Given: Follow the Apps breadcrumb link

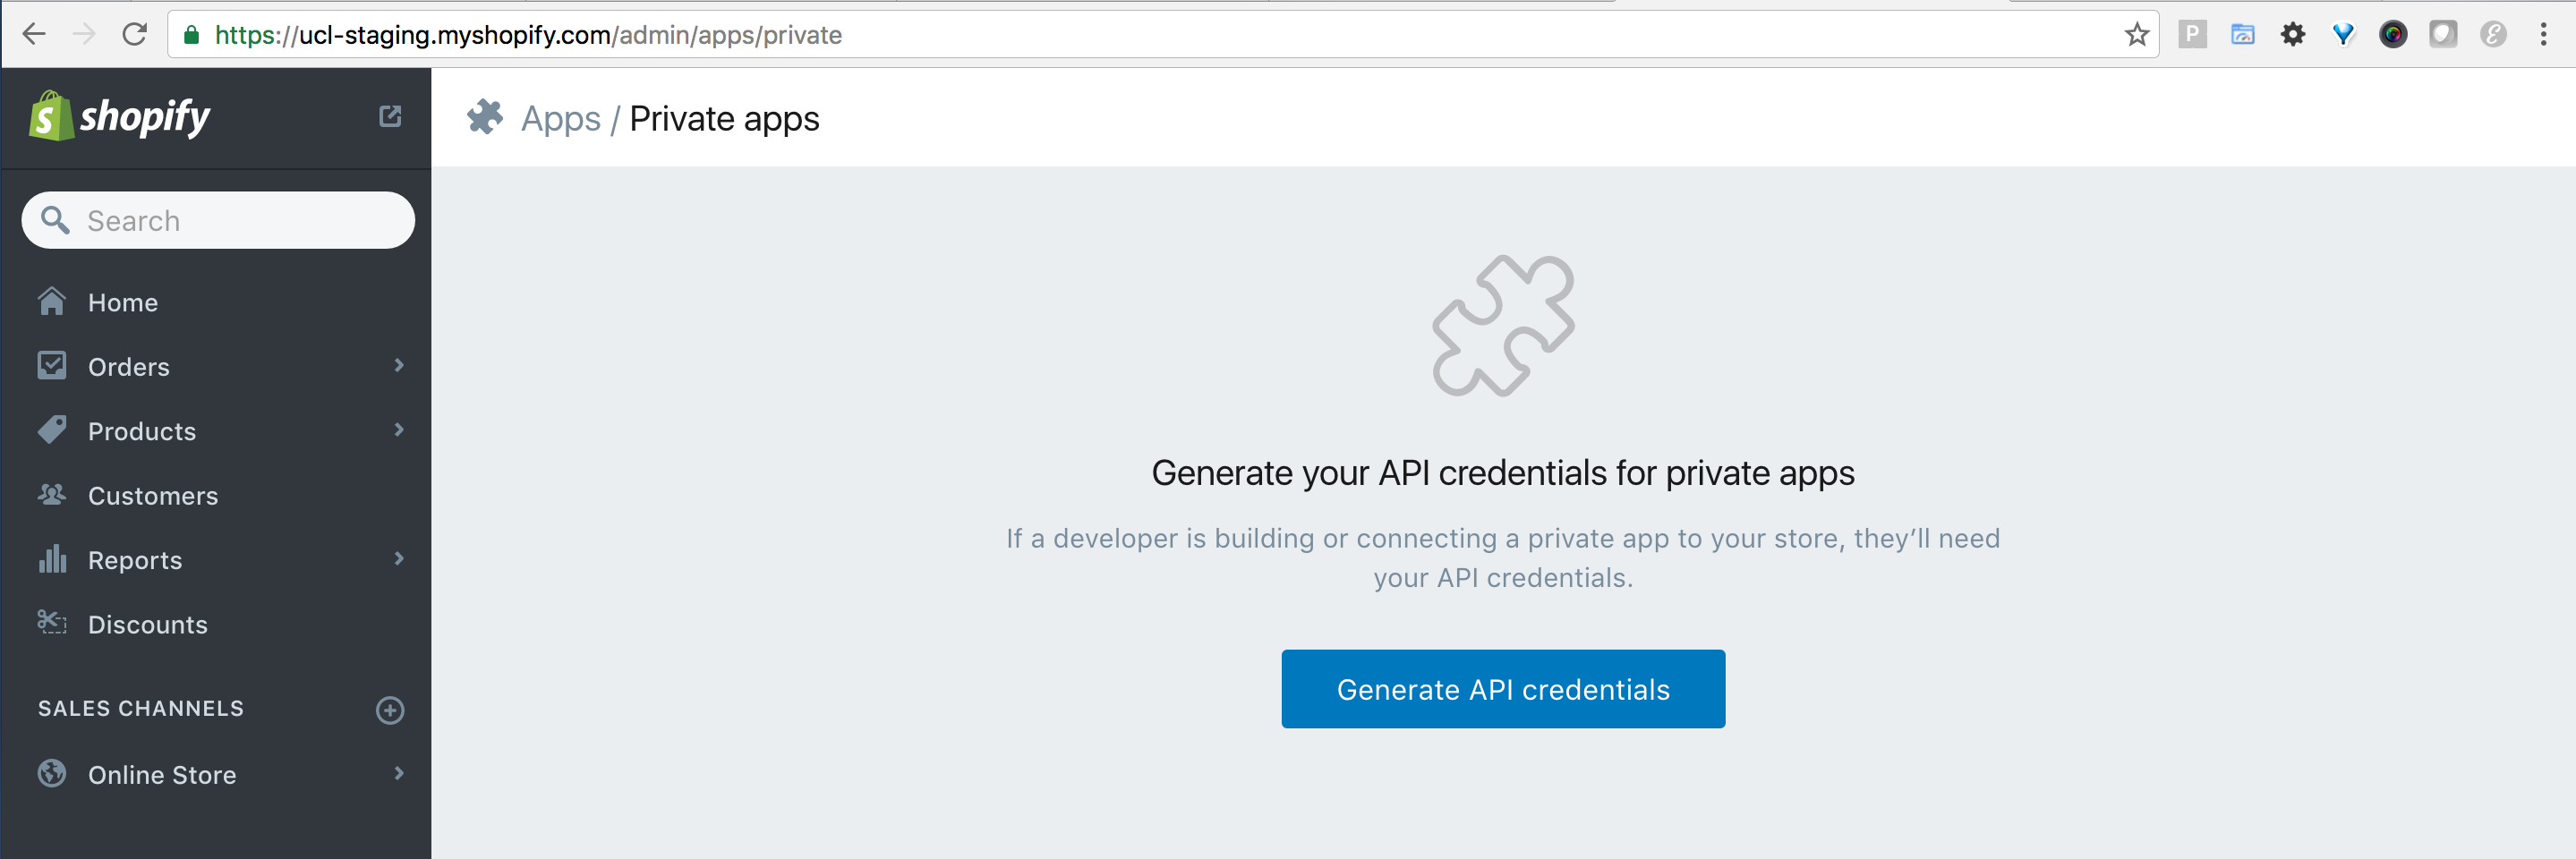Looking at the screenshot, I should (x=560, y=119).
